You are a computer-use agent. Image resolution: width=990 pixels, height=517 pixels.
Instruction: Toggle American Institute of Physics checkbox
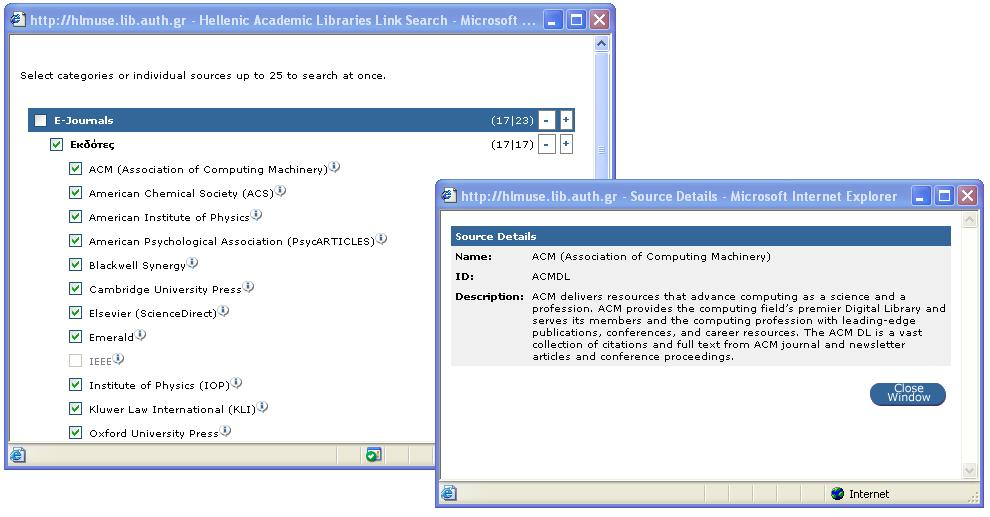[75, 217]
